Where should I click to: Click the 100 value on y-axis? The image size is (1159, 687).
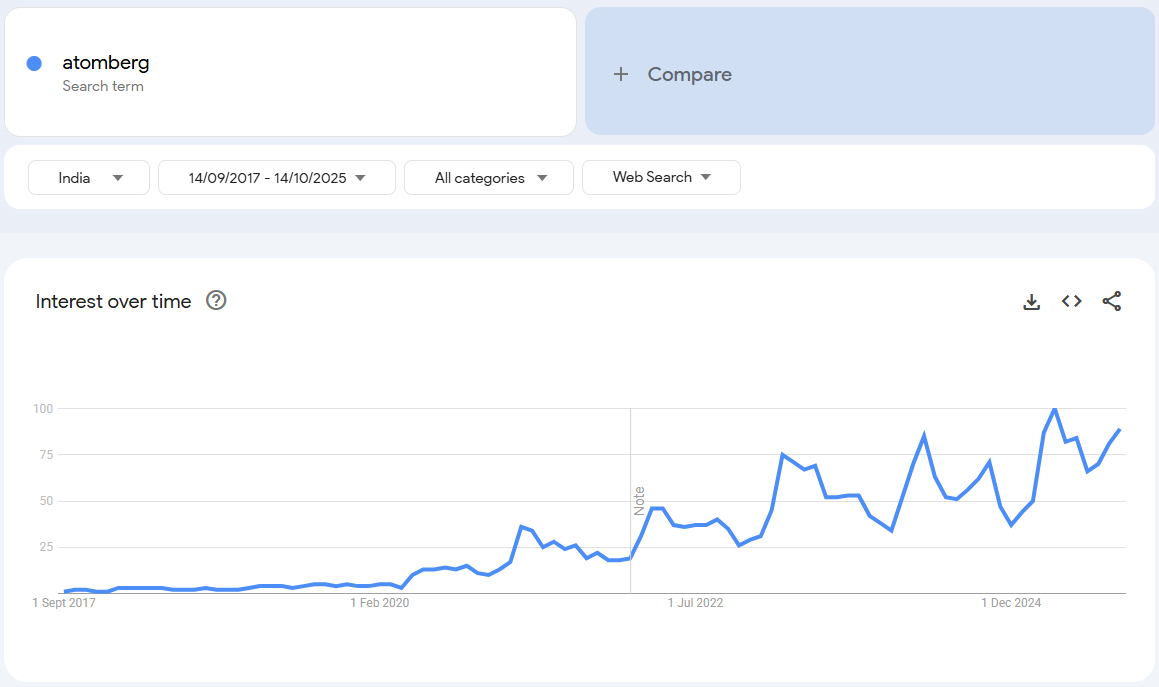pos(43,409)
